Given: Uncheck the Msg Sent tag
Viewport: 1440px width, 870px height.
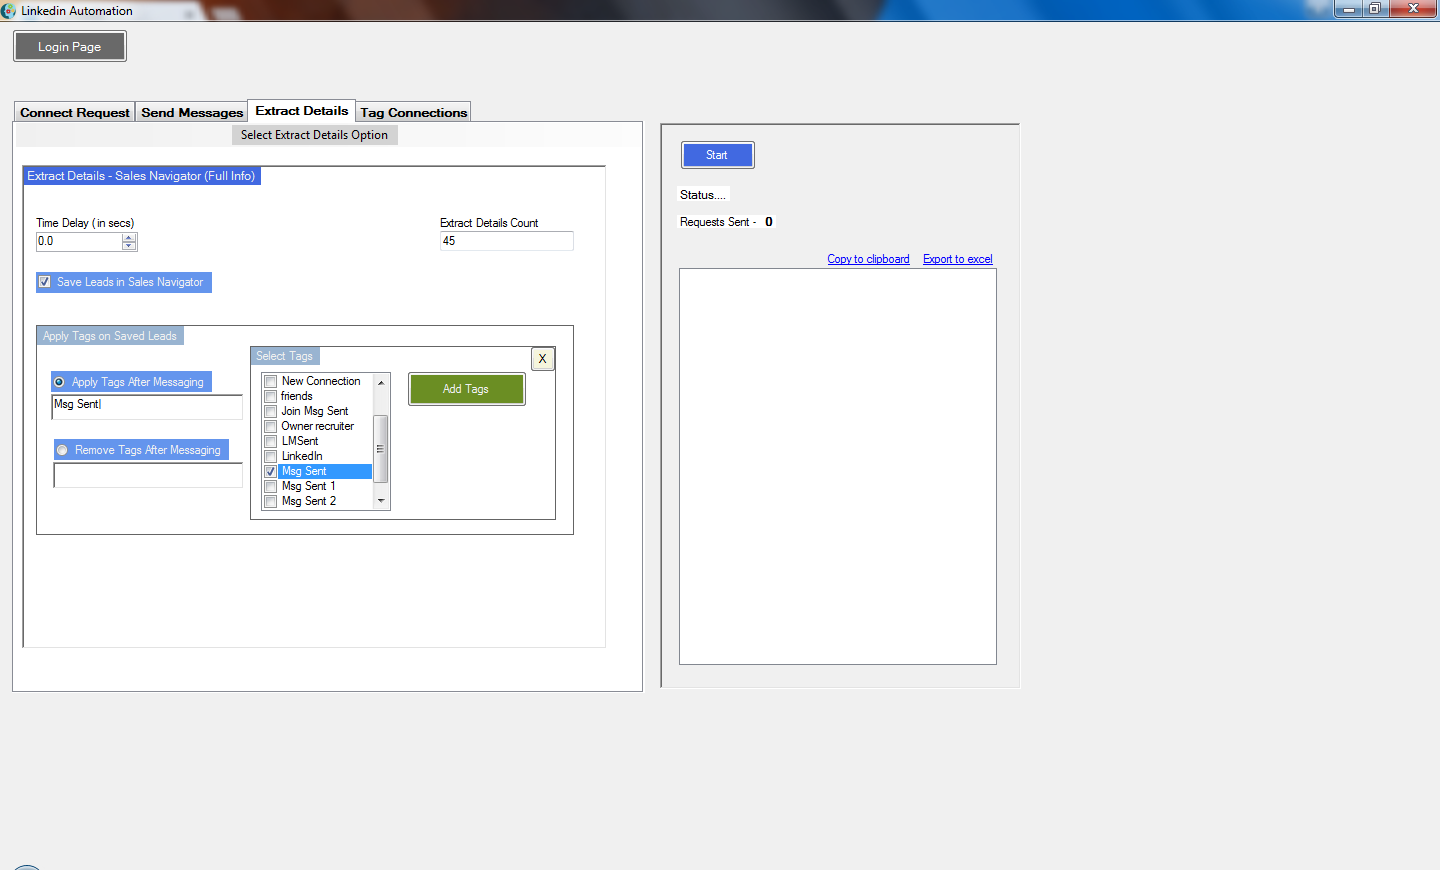Looking at the screenshot, I should tap(271, 471).
